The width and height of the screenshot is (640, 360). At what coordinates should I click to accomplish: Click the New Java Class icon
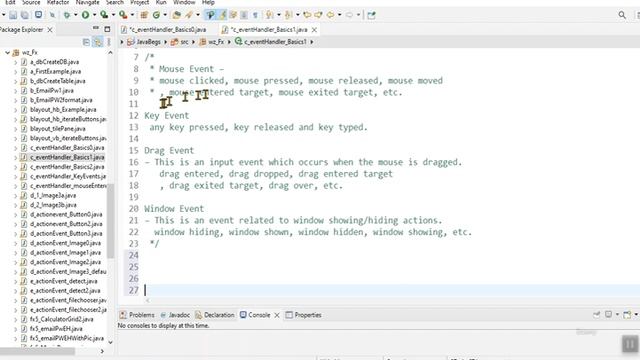[156, 15]
